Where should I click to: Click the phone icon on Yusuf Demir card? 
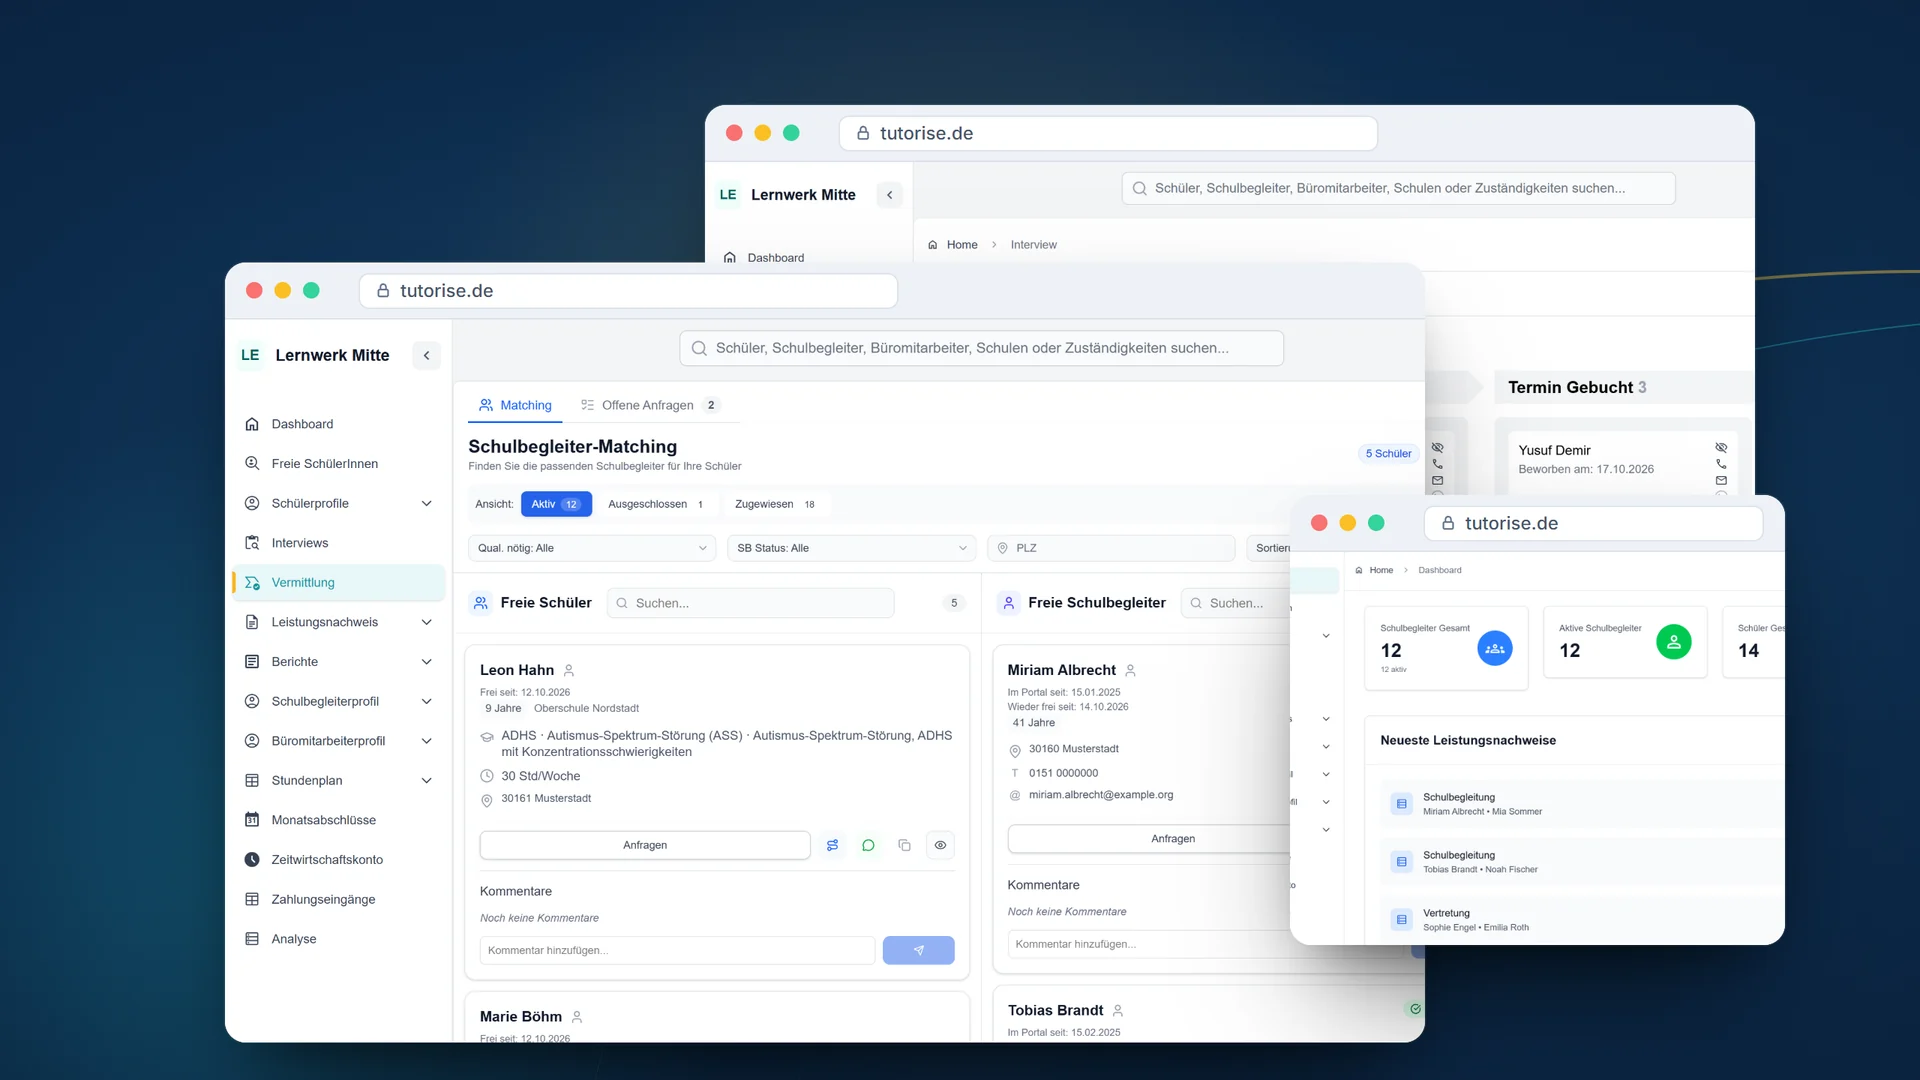(1721, 464)
